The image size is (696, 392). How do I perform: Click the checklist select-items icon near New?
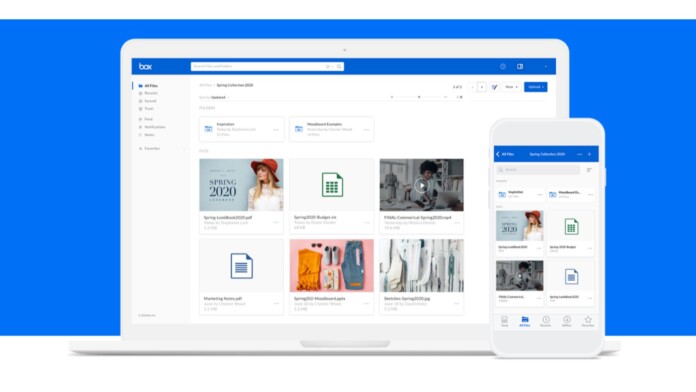click(494, 87)
